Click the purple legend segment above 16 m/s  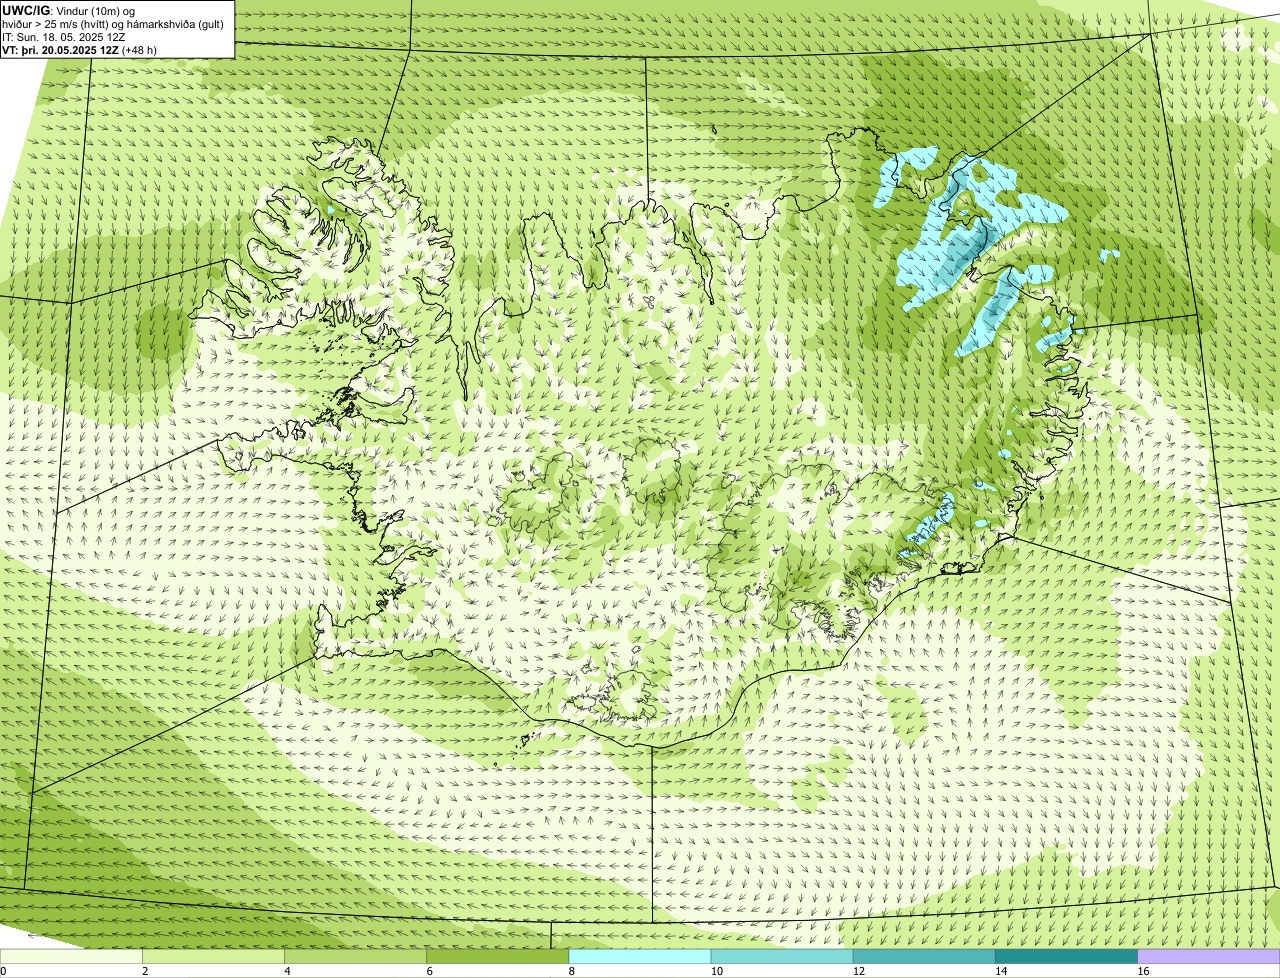(1209, 956)
